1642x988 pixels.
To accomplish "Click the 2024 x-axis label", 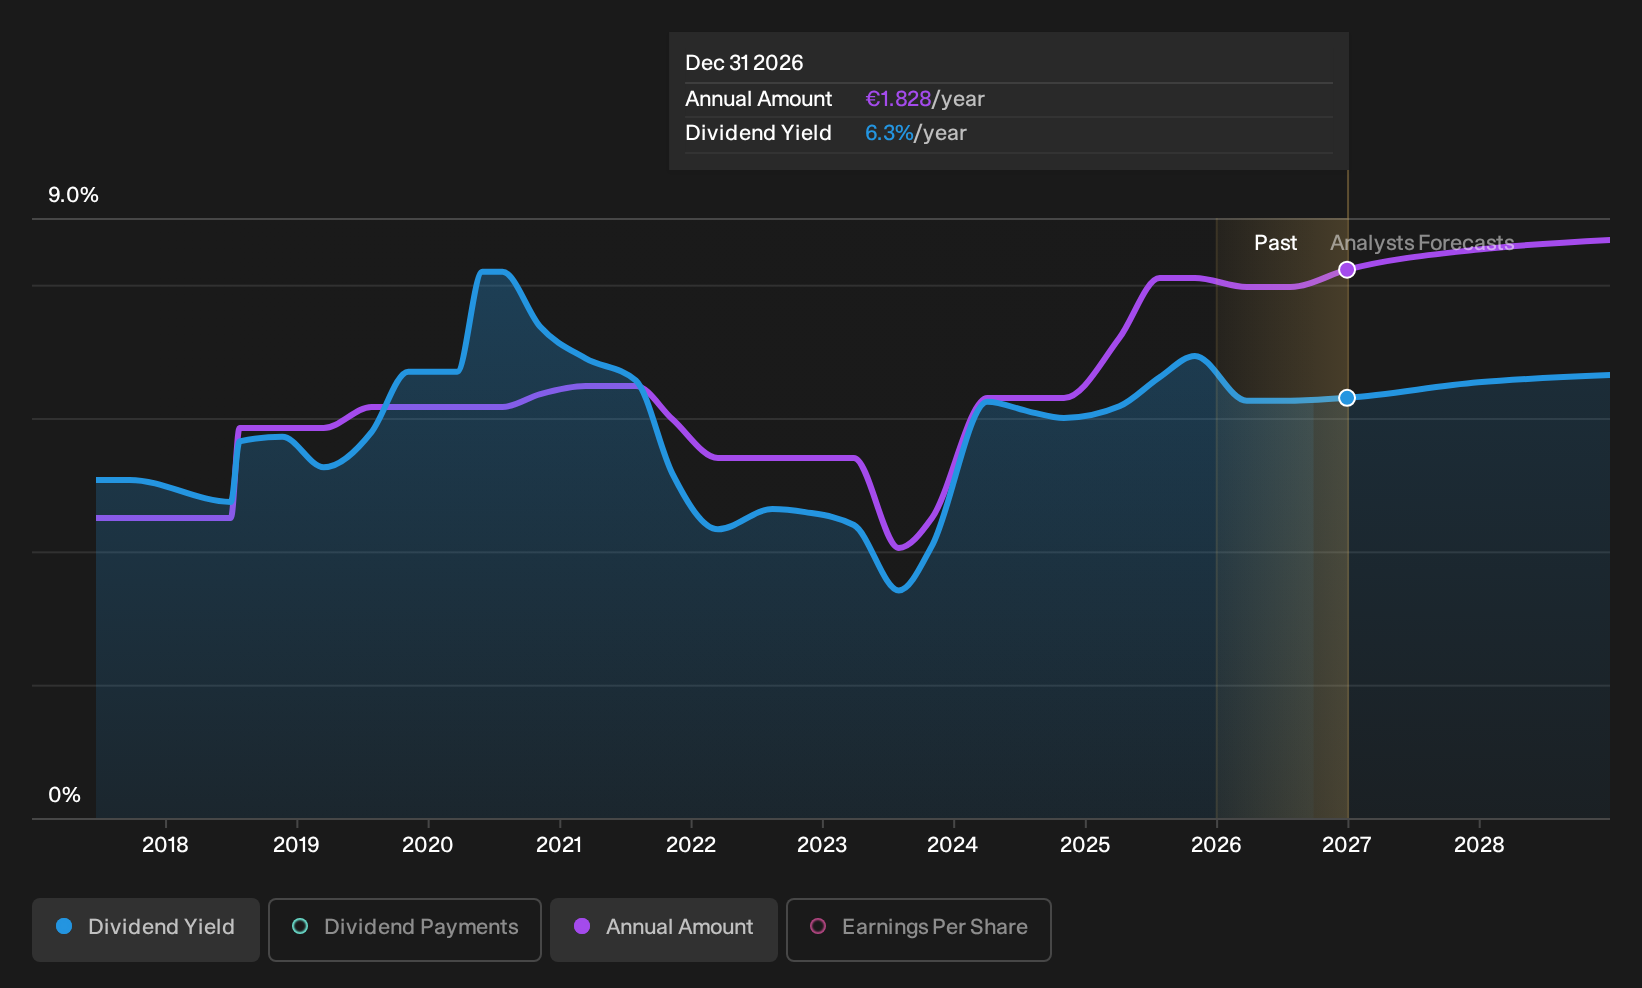I will coord(953,845).
